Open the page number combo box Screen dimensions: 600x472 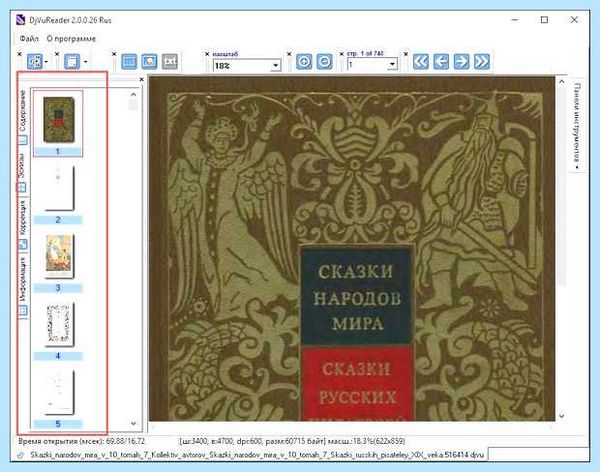[x=372, y=65]
